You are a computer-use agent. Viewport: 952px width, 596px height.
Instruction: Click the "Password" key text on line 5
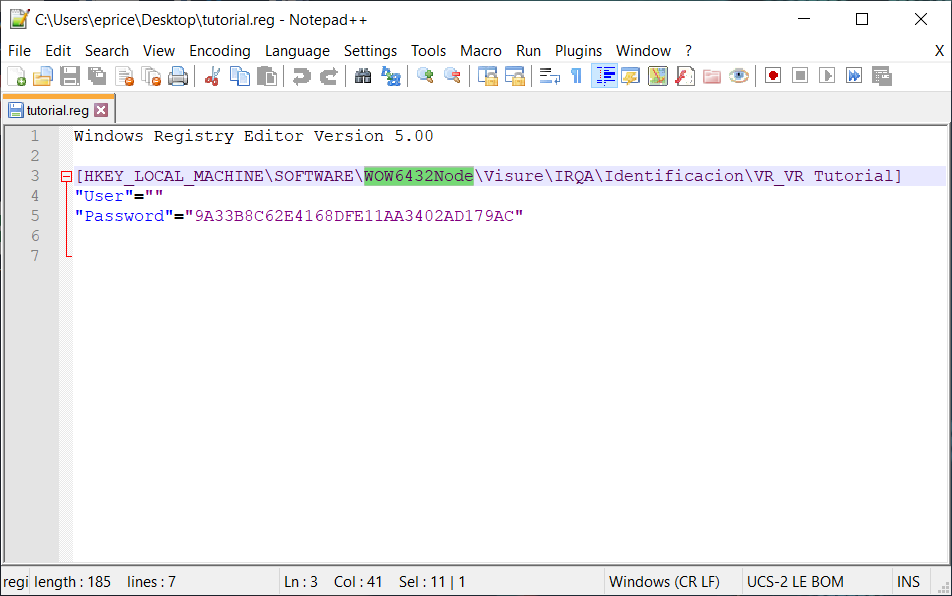point(124,216)
